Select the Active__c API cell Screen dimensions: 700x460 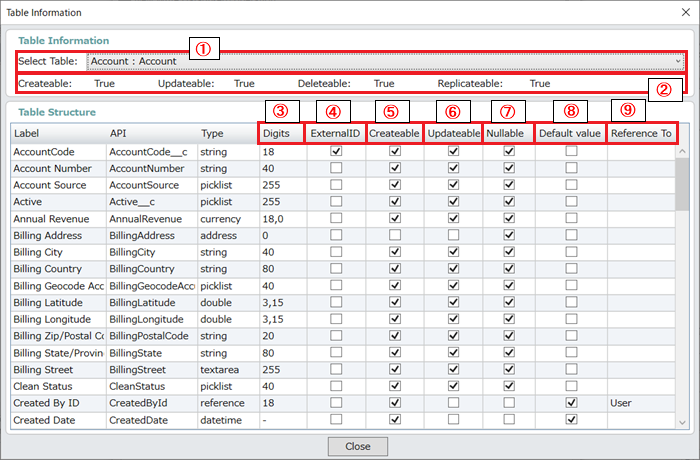[x=152, y=202]
